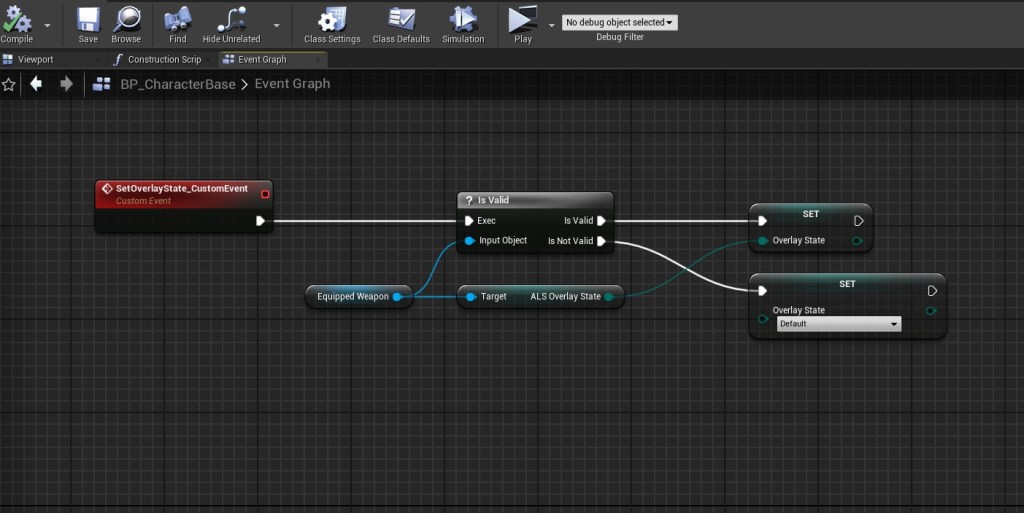Viewport: 1024px width, 513px height.
Task: Save the blueprint with Save icon
Action: point(88,19)
